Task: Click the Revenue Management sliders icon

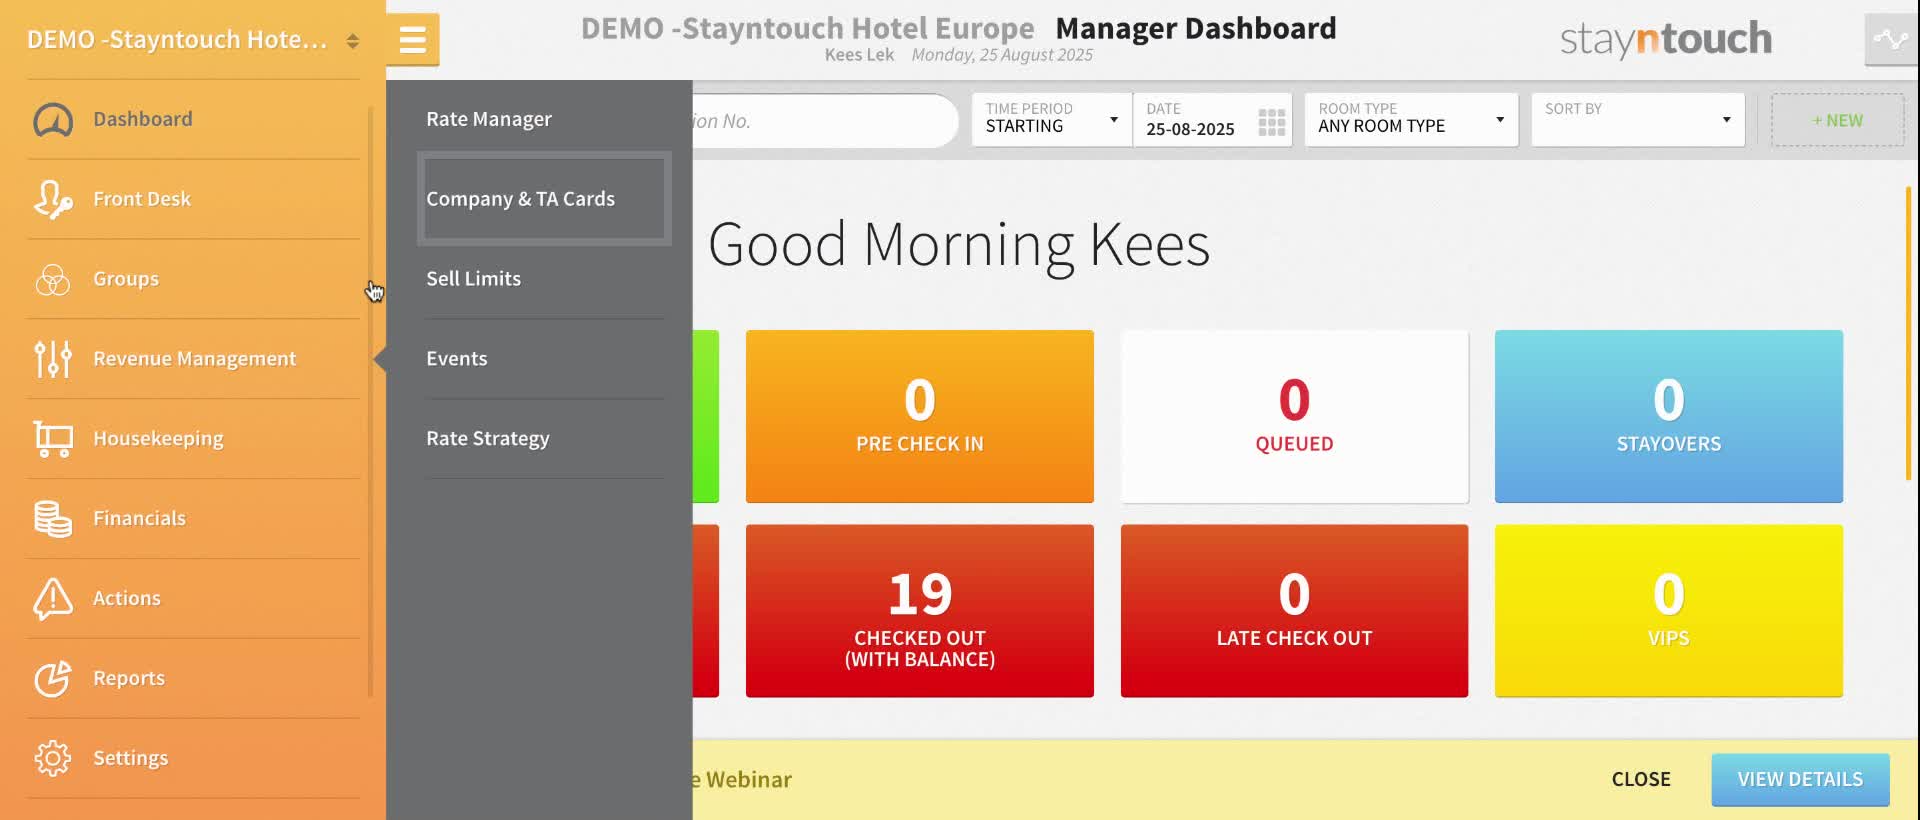Action: pyautogui.click(x=53, y=359)
